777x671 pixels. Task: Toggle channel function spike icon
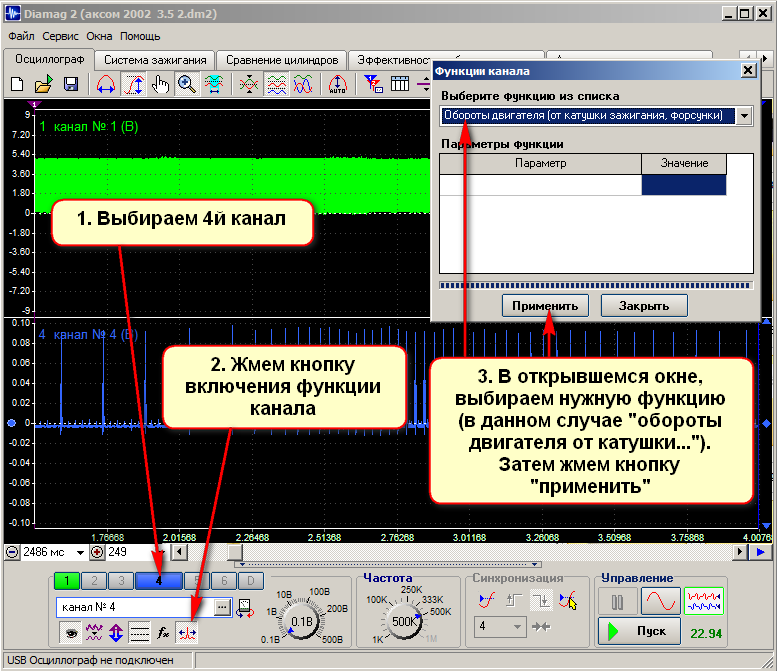pos(187,633)
